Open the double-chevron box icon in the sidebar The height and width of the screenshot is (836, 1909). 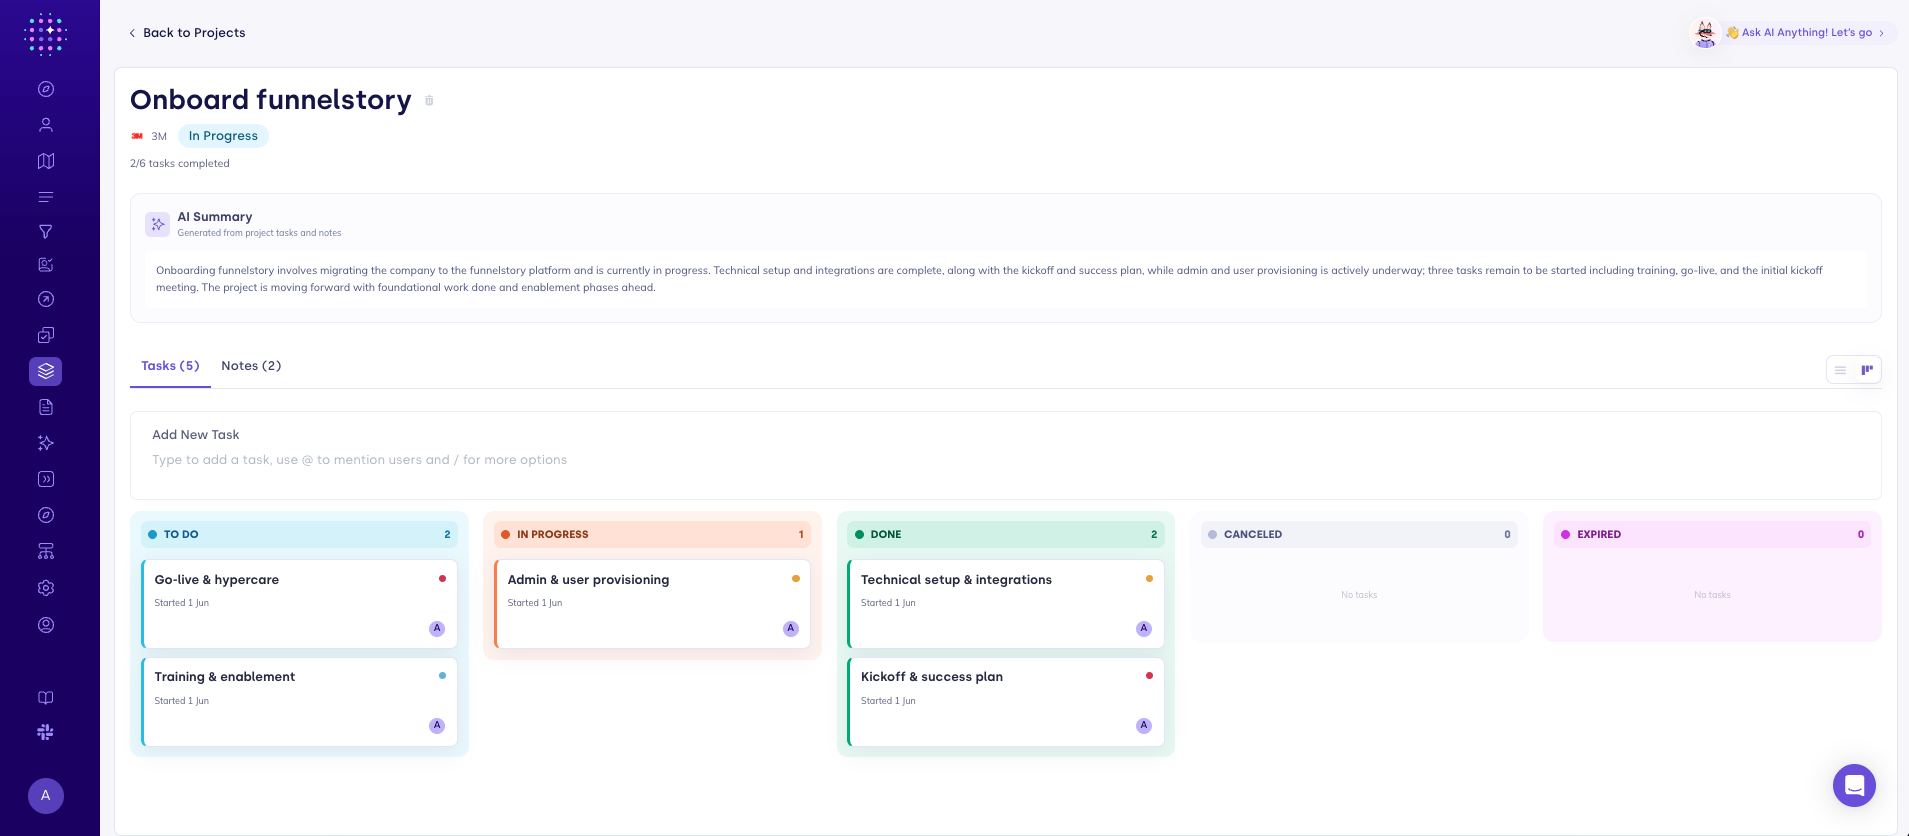[46, 479]
